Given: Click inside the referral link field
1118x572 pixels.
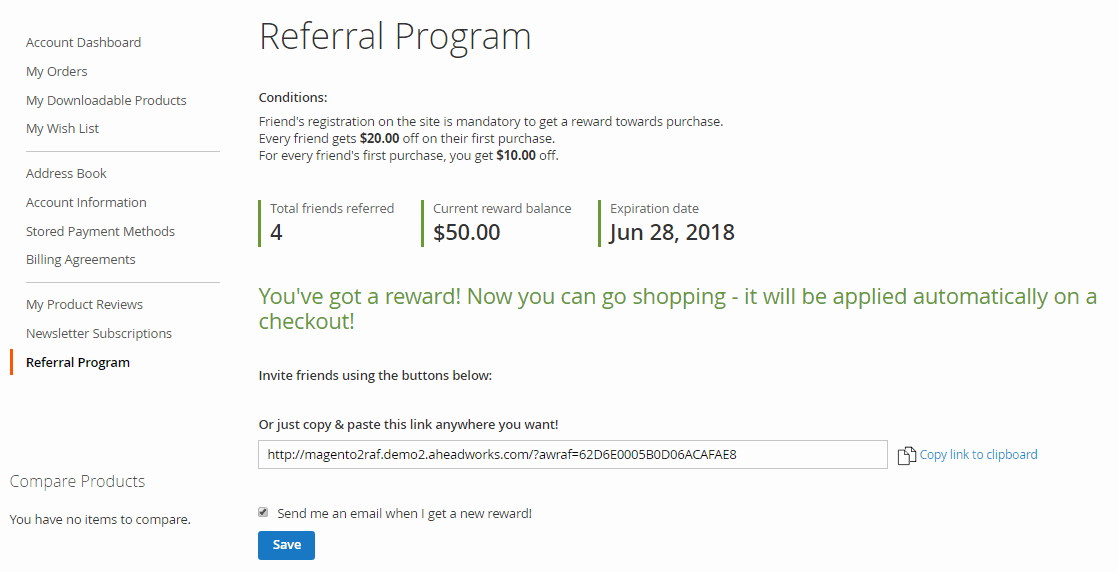Looking at the screenshot, I should [572, 454].
